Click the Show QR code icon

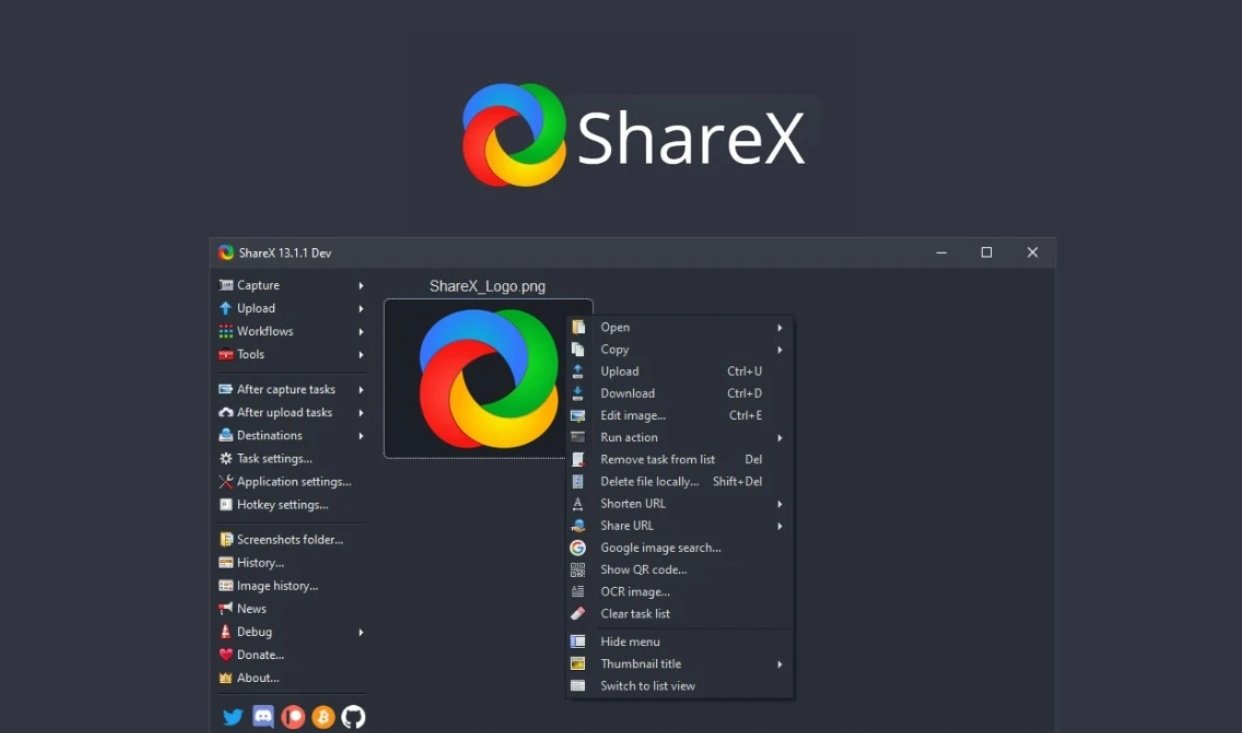point(578,570)
